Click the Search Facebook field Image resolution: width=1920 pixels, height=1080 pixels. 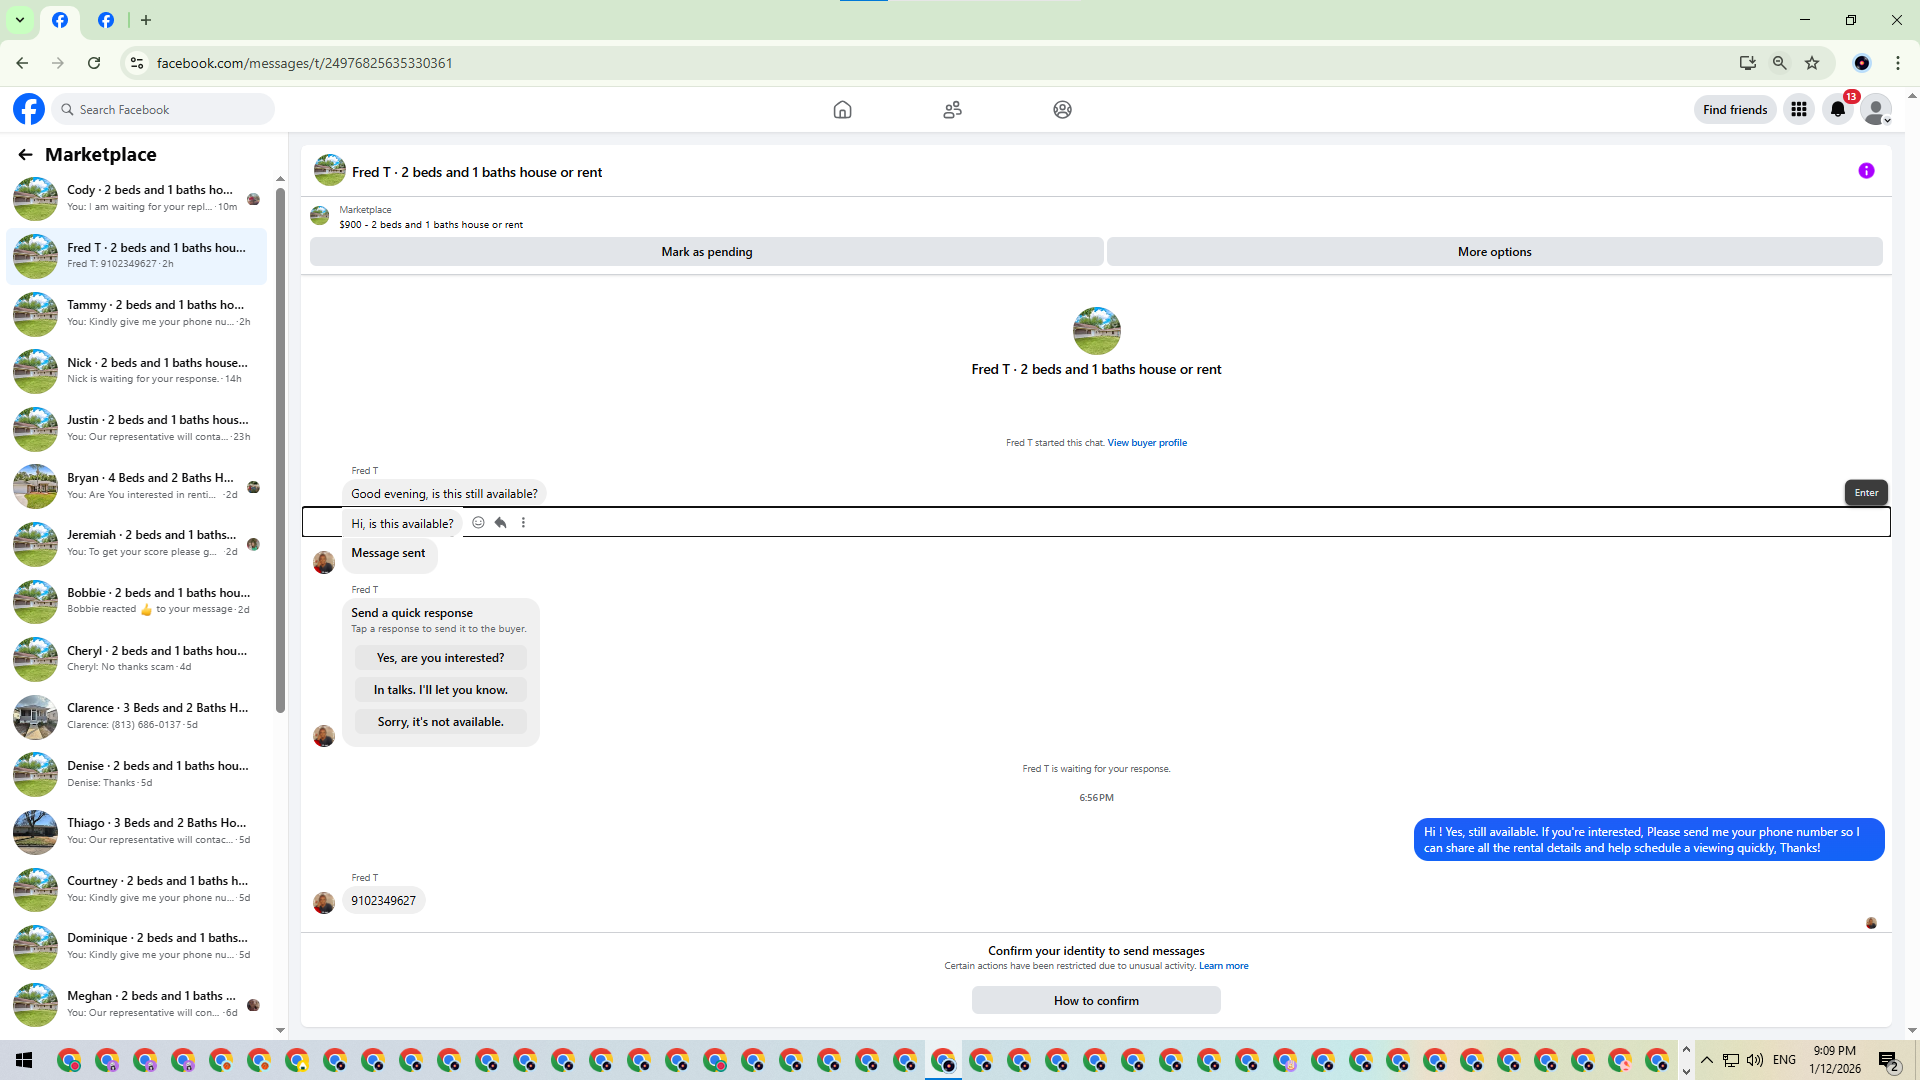165,110
